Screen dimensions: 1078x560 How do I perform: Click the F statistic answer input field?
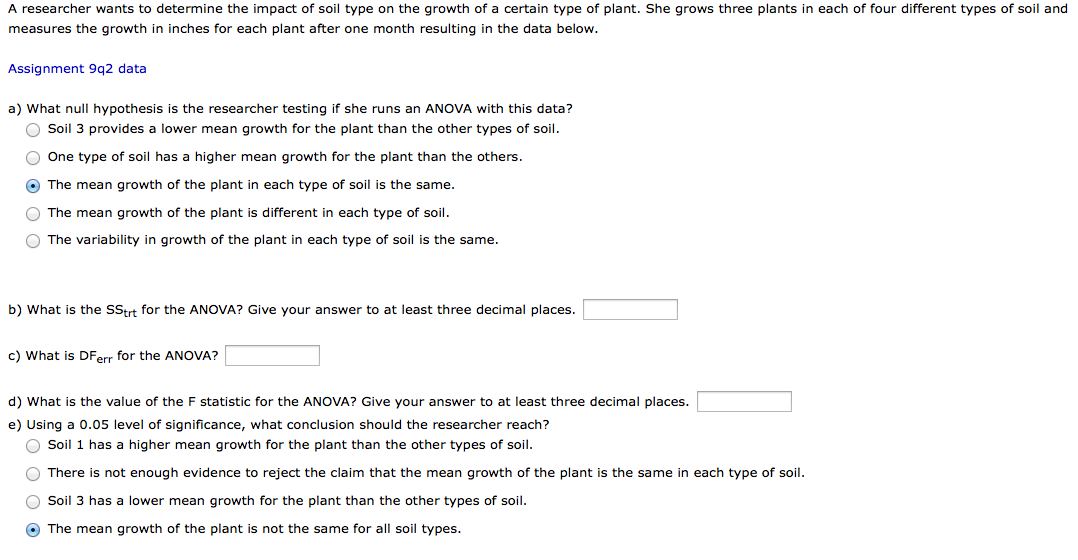(x=745, y=401)
